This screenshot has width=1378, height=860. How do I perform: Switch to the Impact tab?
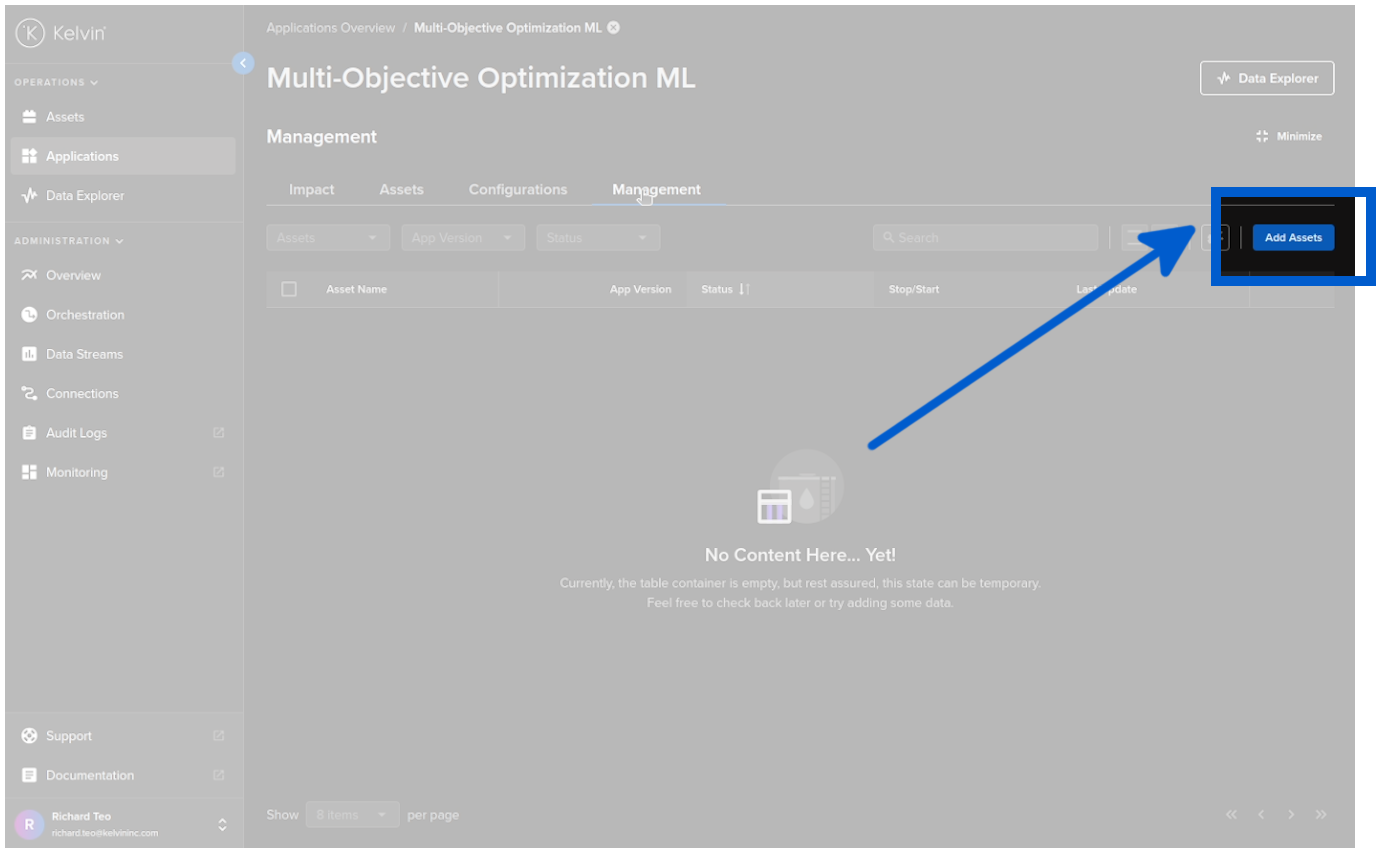pyautogui.click(x=311, y=189)
